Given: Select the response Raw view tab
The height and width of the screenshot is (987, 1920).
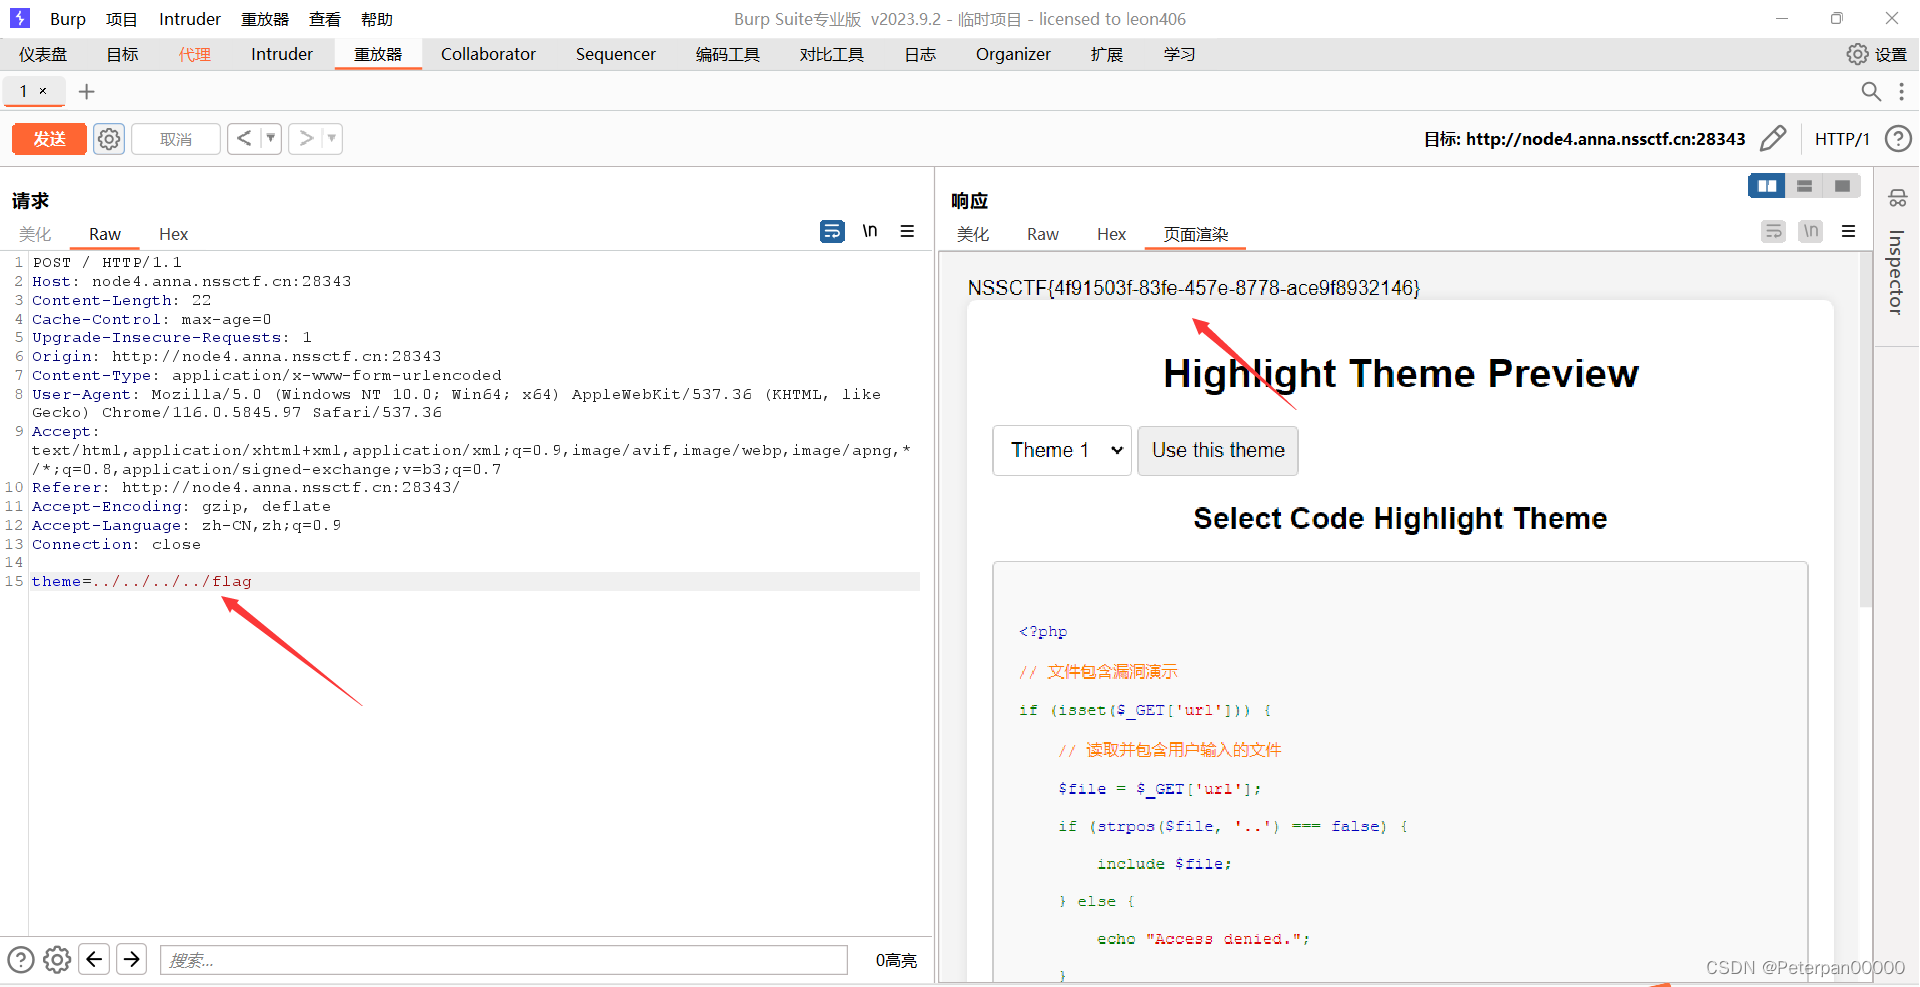Looking at the screenshot, I should [1042, 234].
